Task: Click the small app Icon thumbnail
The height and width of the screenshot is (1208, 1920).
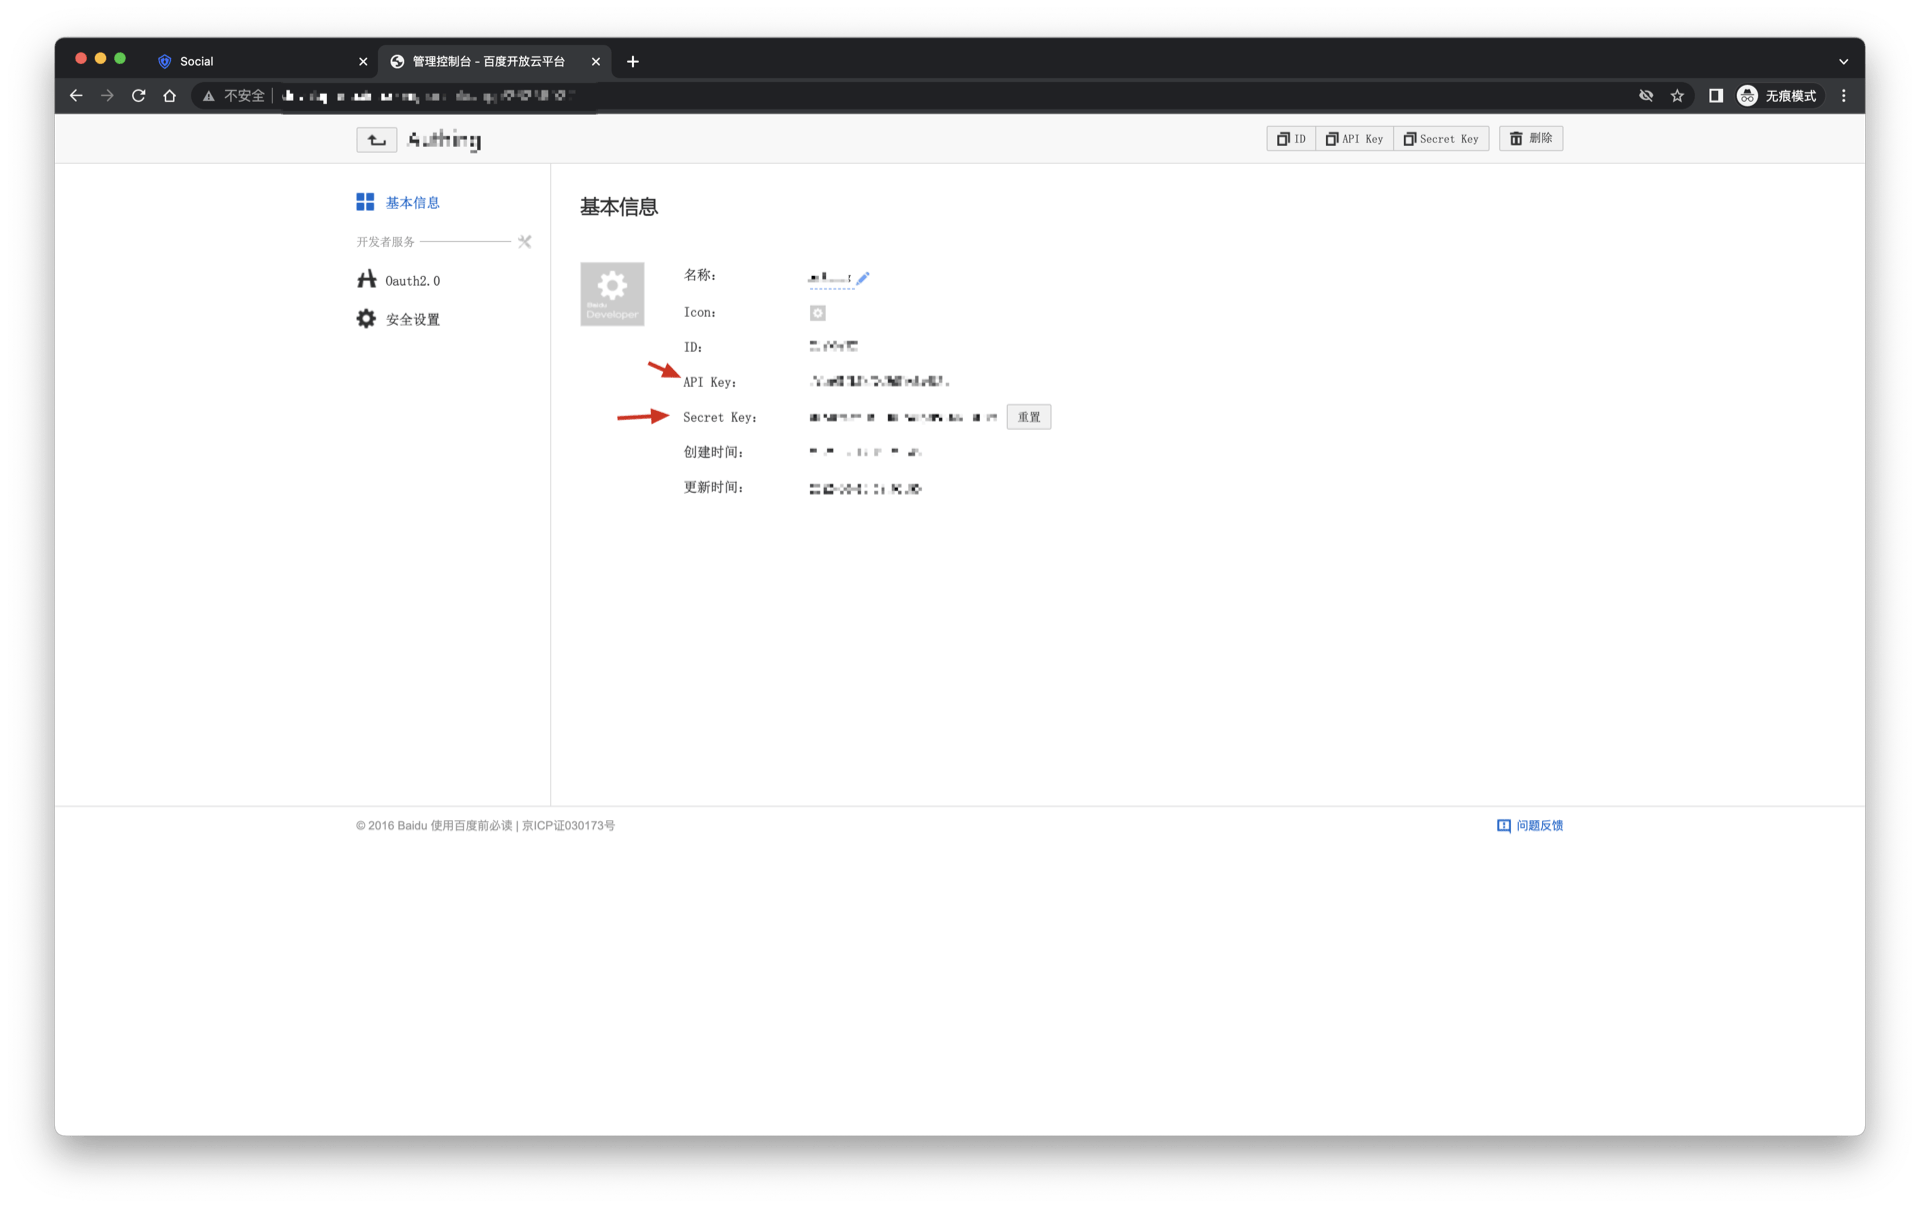Action: click(x=817, y=313)
